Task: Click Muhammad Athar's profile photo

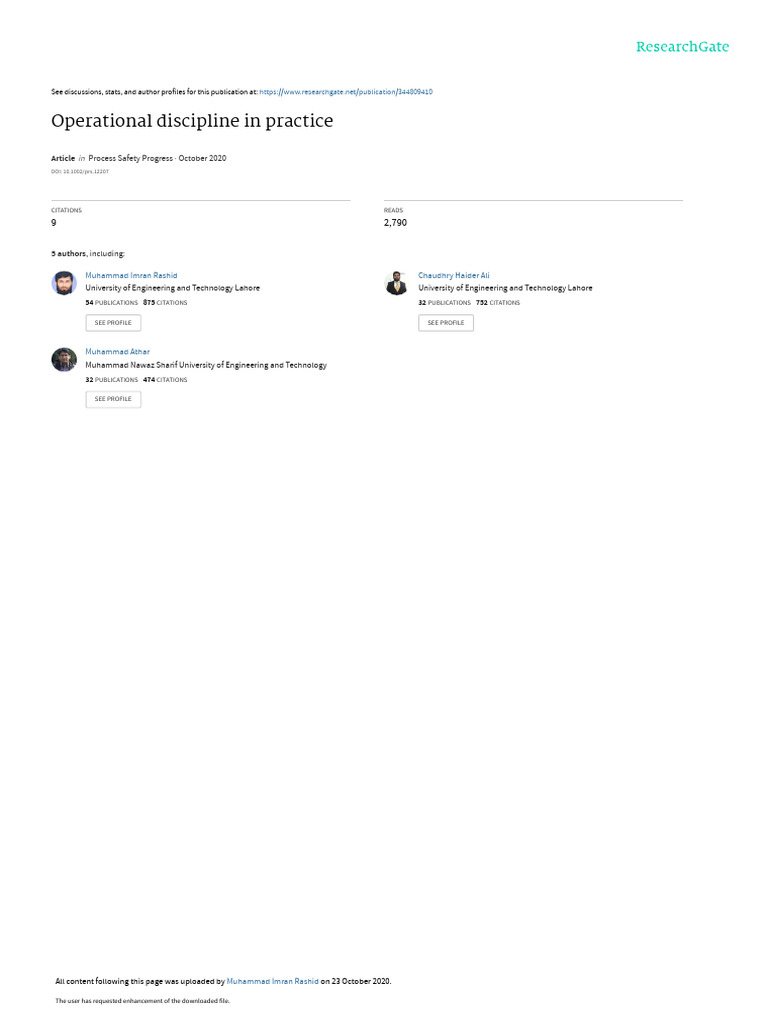Action: (x=64, y=360)
